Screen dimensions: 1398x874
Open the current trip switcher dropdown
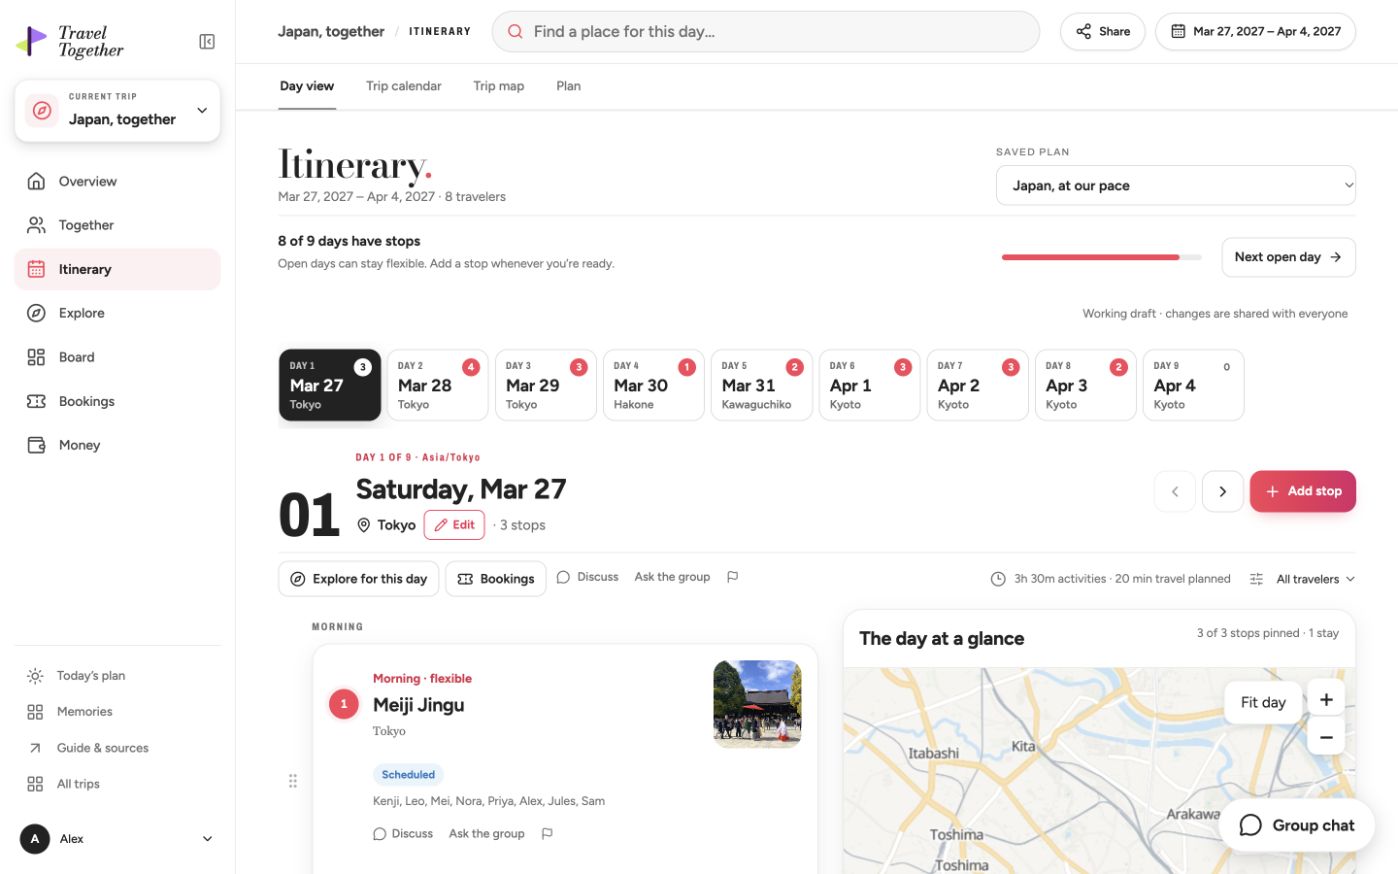118,110
